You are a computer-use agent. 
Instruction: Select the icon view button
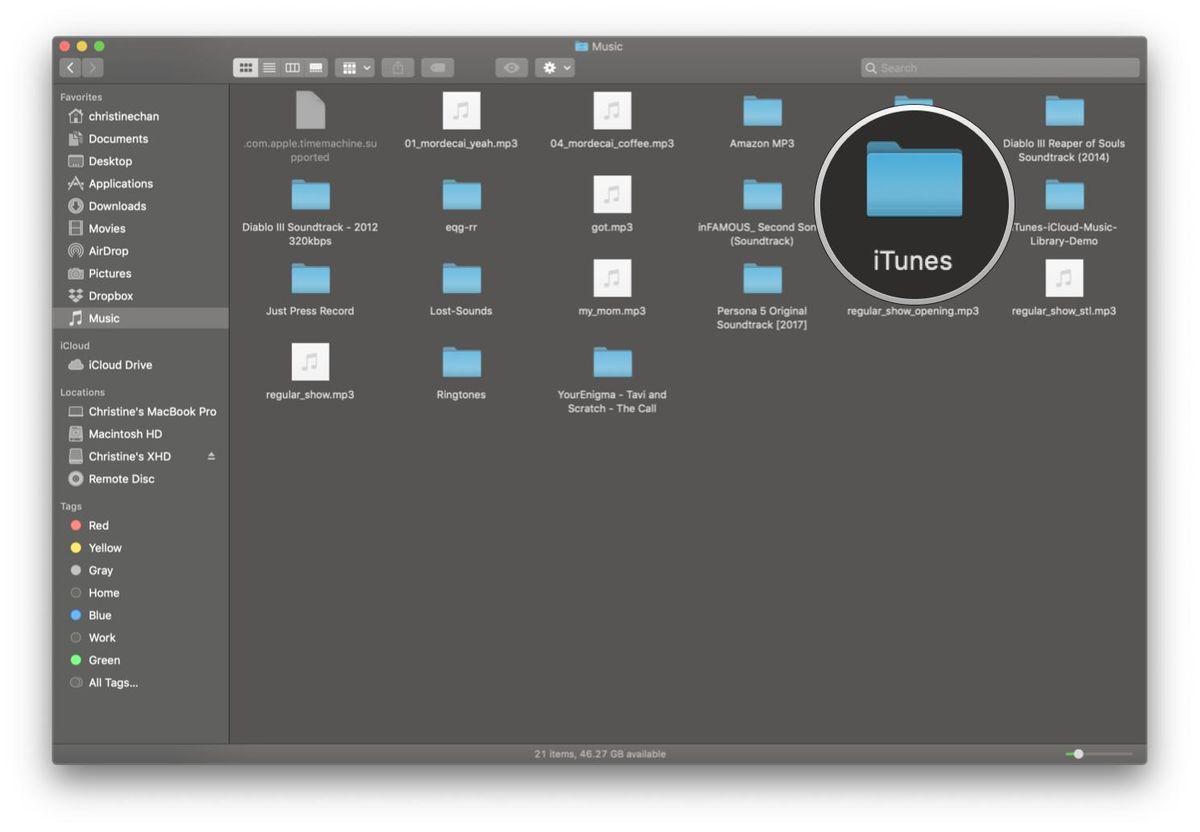click(x=246, y=67)
